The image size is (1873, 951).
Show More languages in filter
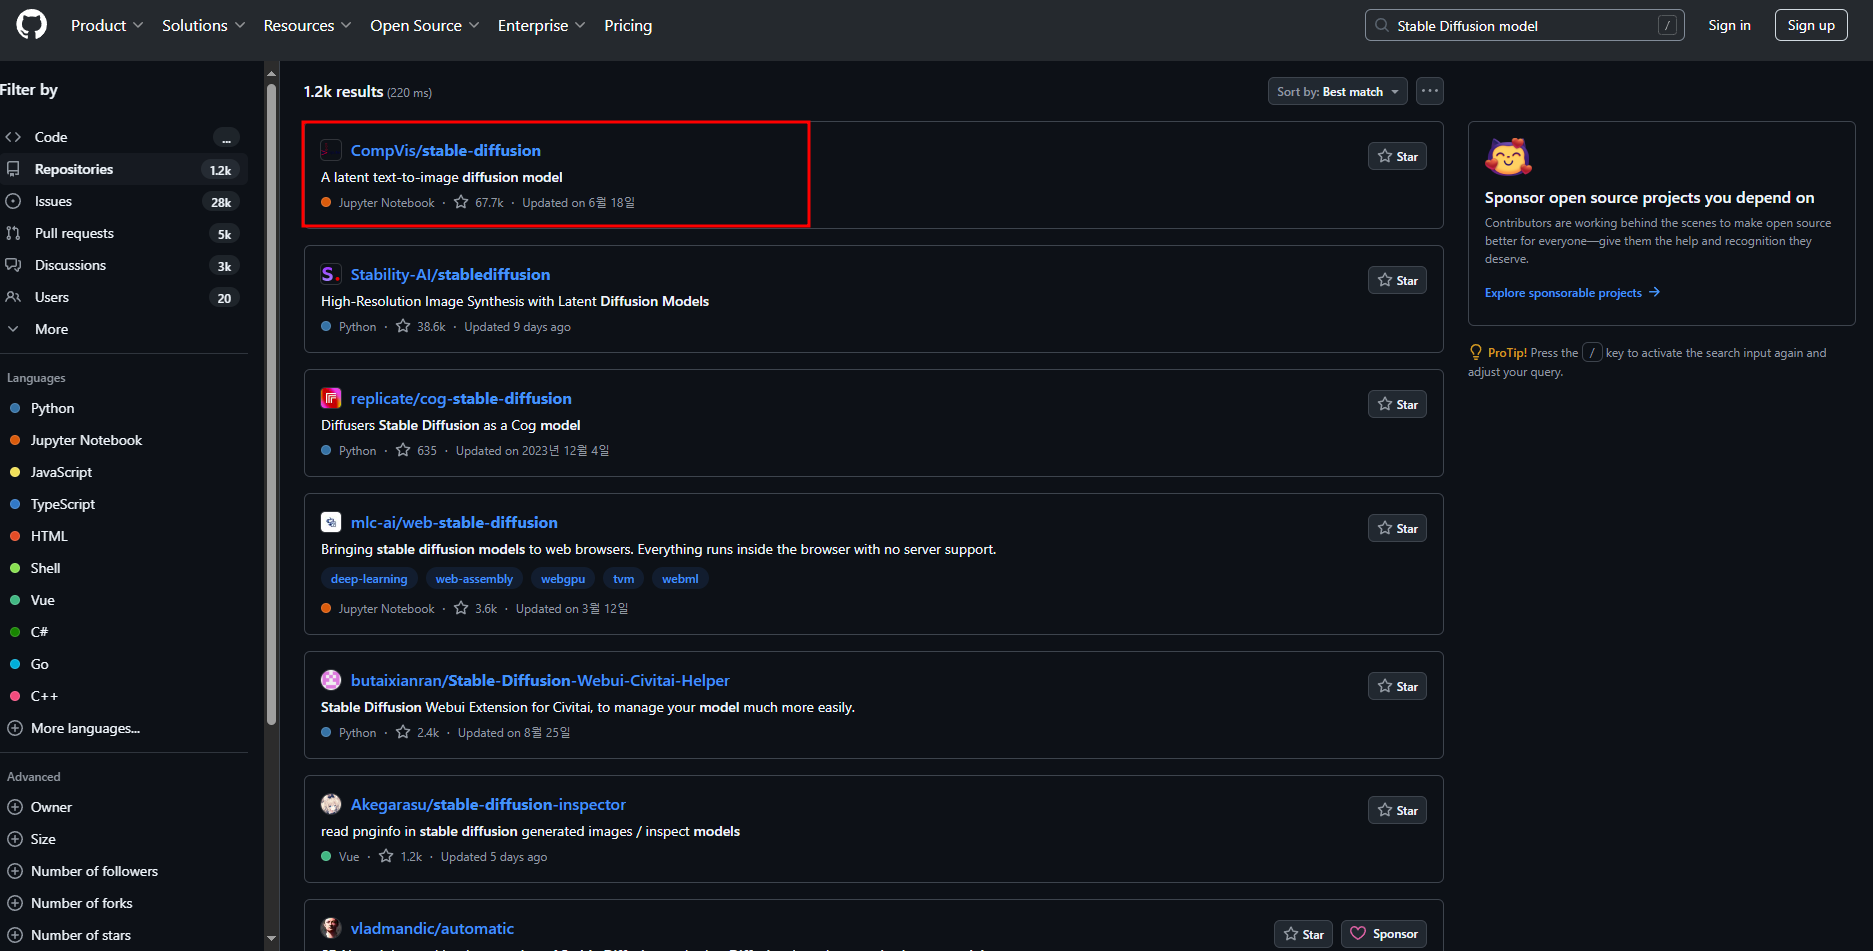(85, 728)
